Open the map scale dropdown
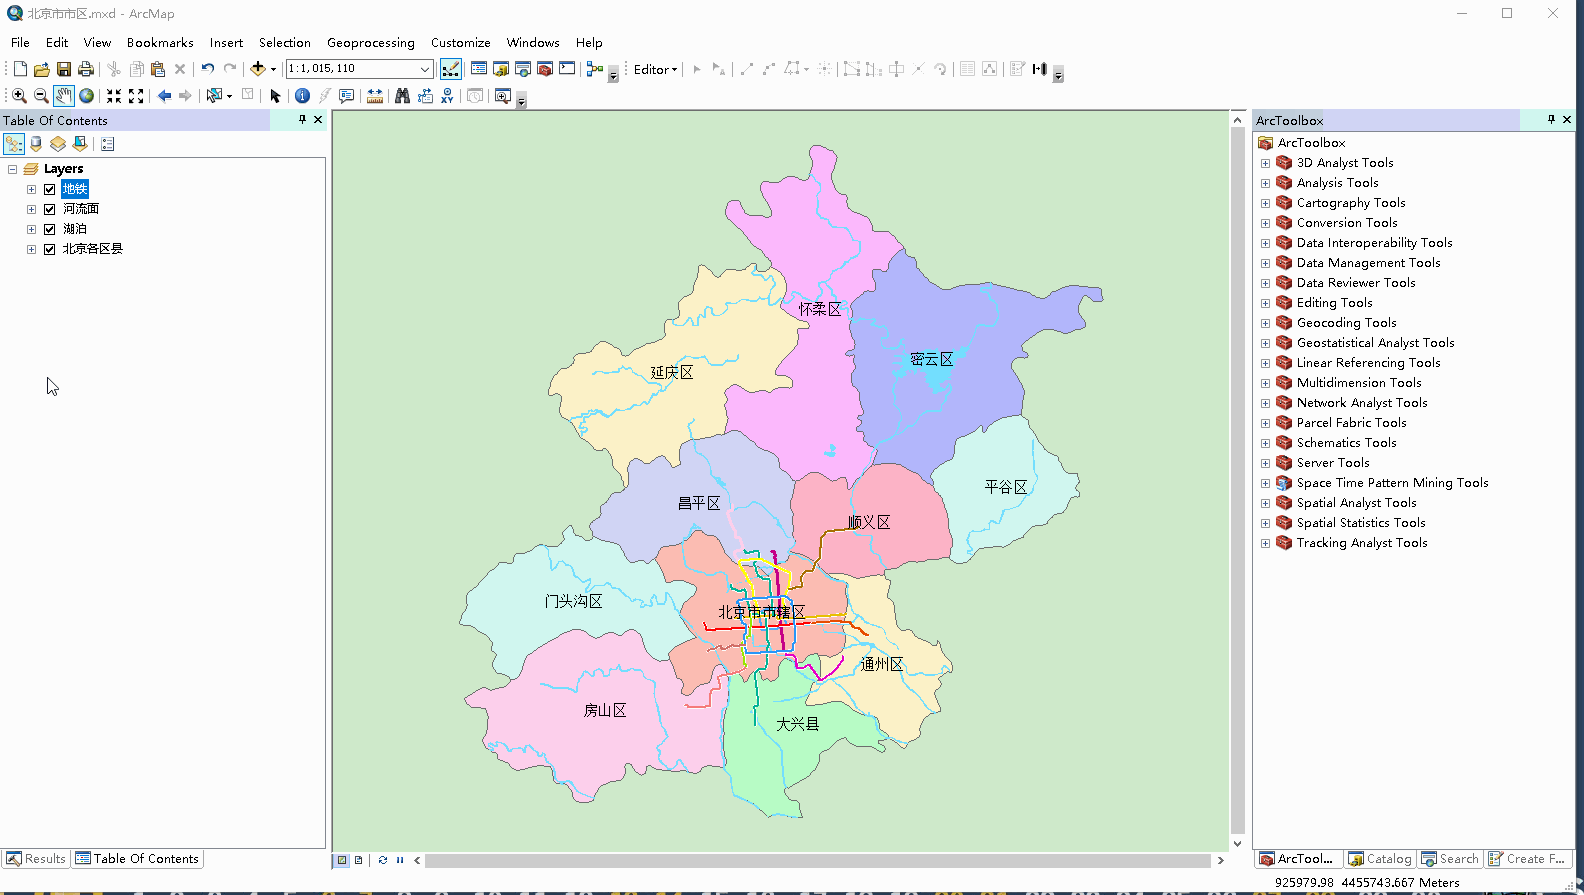 point(425,69)
